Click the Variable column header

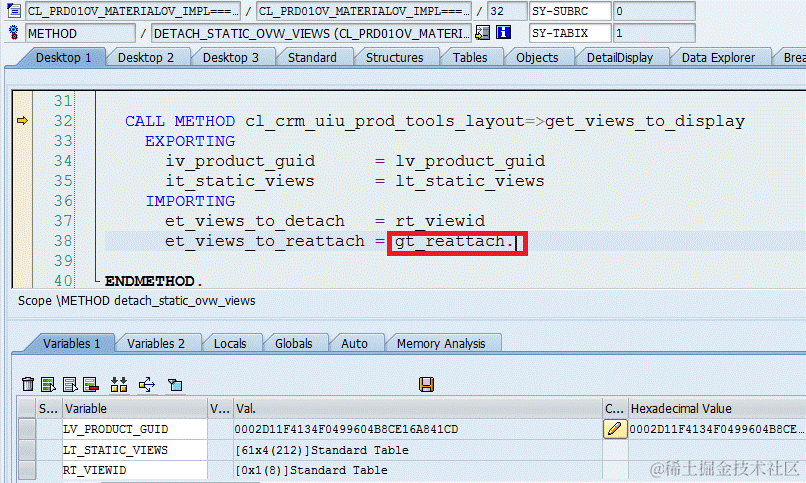(135, 408)
